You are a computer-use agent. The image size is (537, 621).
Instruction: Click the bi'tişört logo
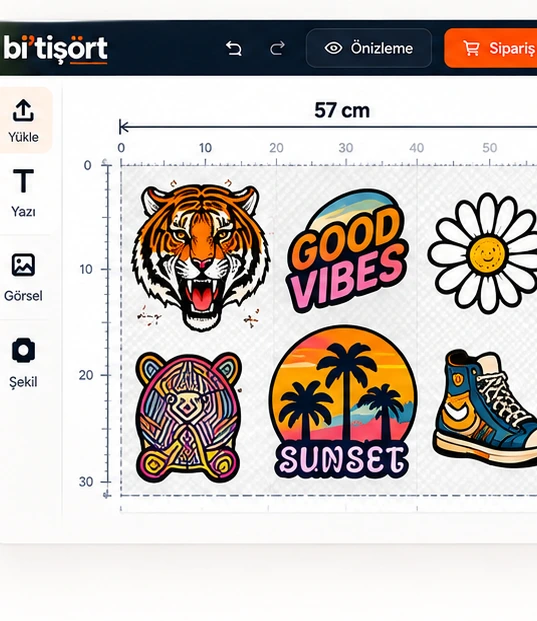55,49
